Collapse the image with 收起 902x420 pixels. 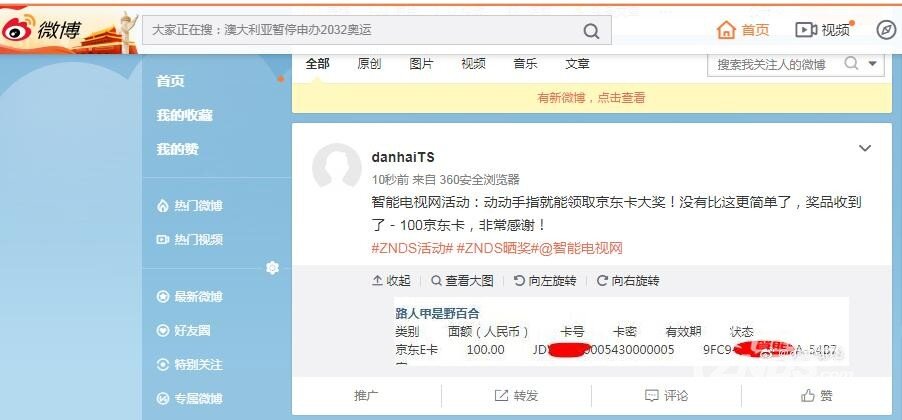[391, 281]
